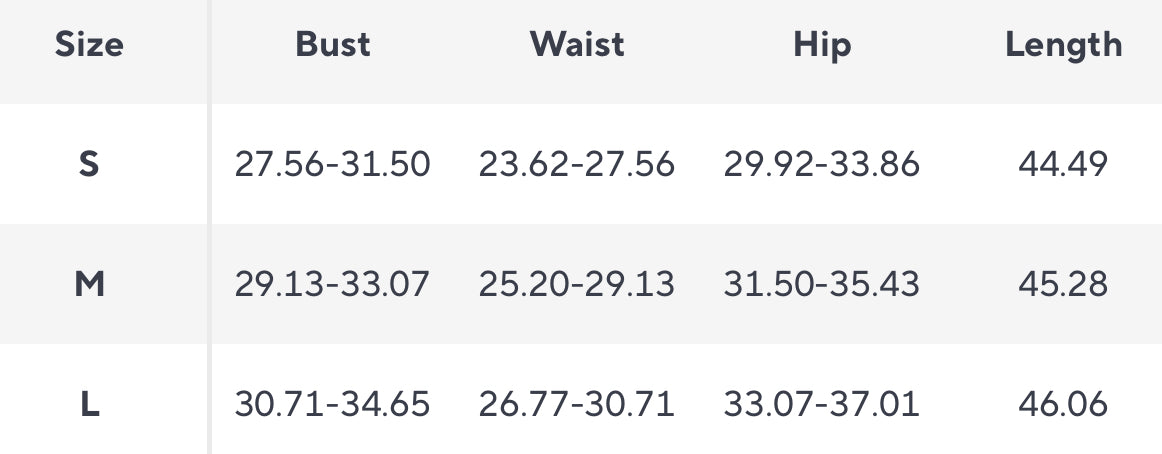Image resolution: width=1162 pixels, height=454 pixels.
Task: Click length value 46.06
Action: 1063,405
